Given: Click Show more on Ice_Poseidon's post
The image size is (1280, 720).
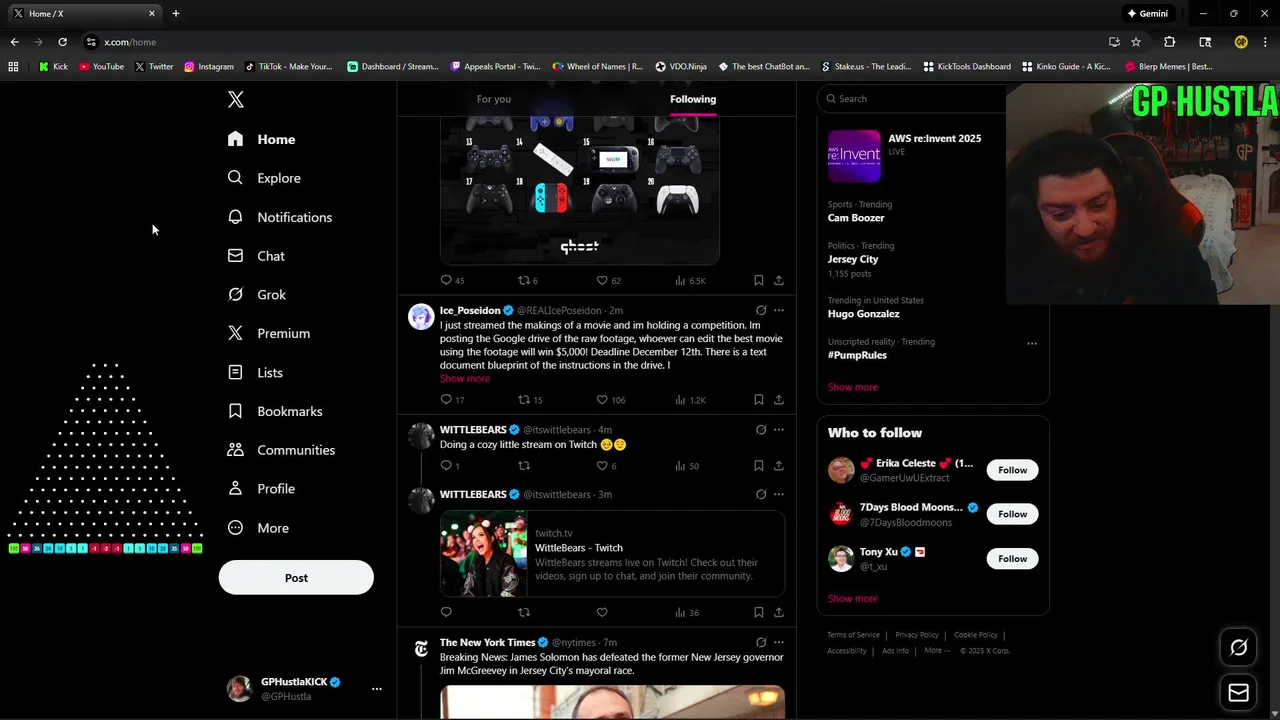Looking at the screenshot, I should [465, 379].
